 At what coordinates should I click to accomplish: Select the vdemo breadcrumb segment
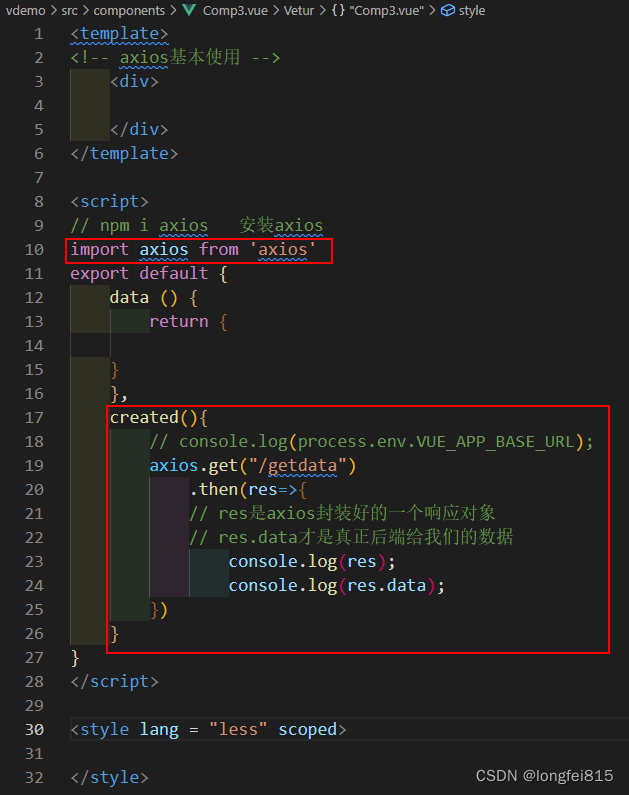(25, 10)
